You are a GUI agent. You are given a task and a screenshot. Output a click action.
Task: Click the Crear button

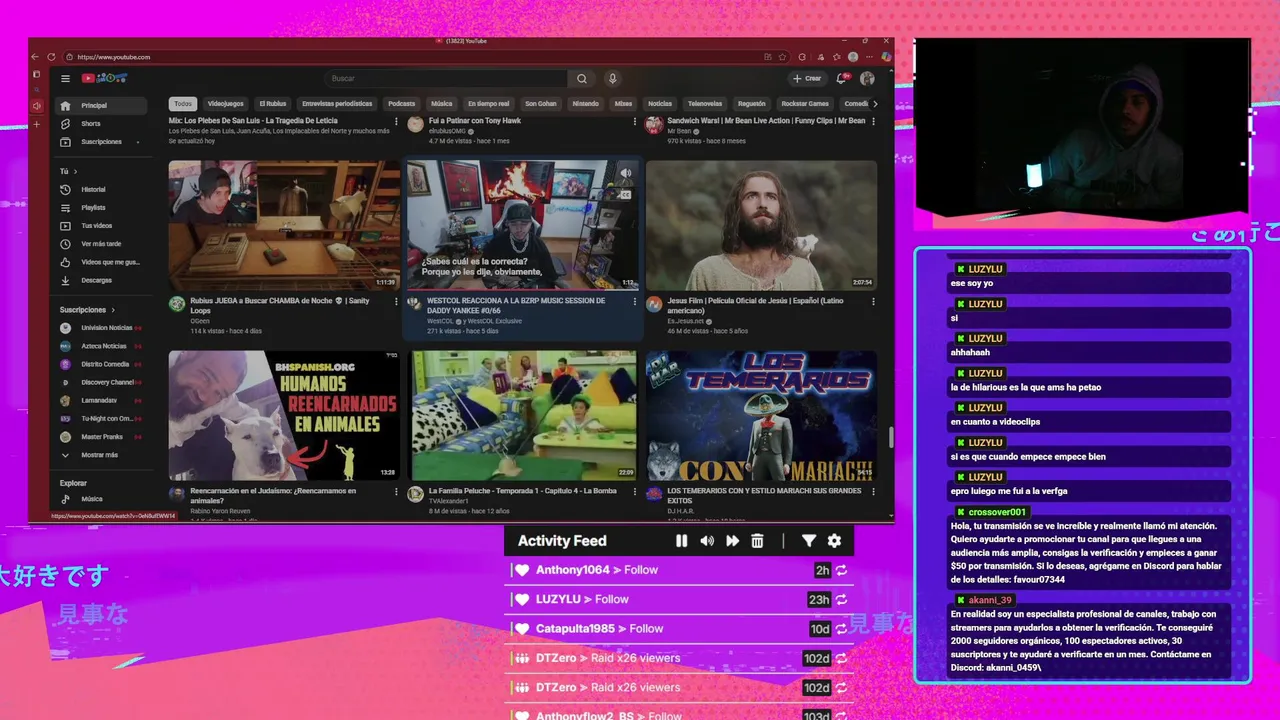pyautogui.click(x=807, y=78)
